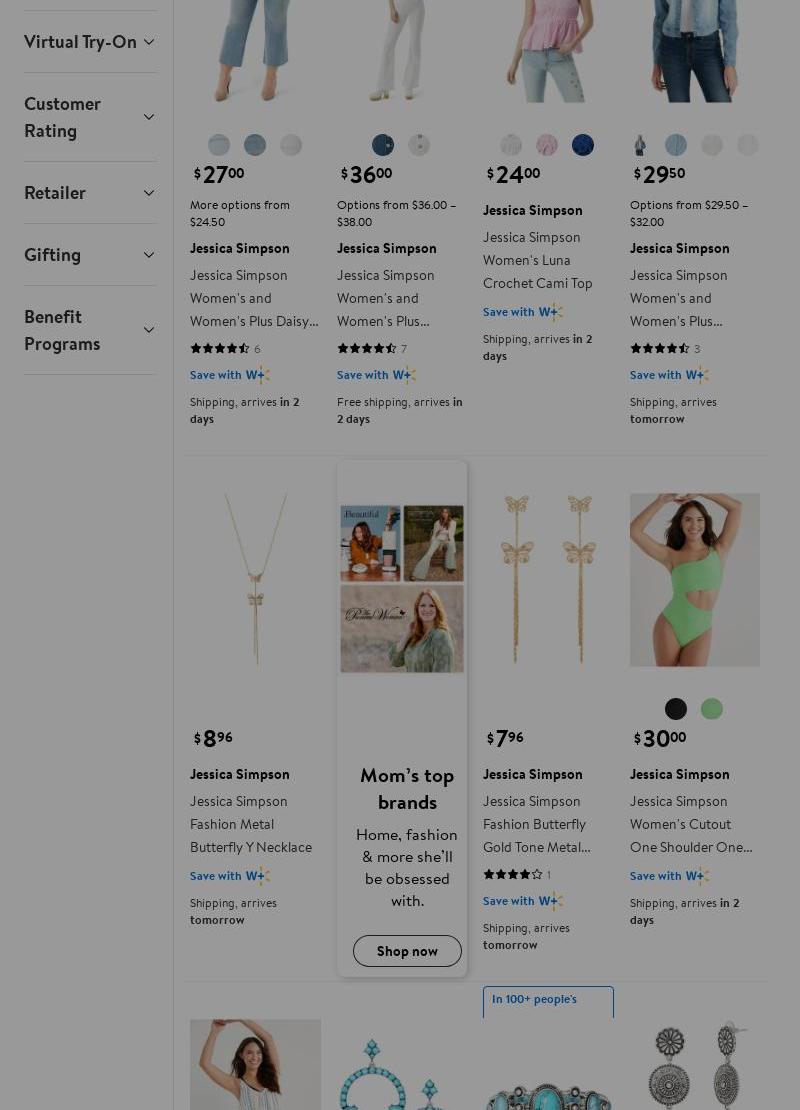Click Walmart+ icon under the Butterfly Y Necklace
Image resolution: width=800 pixels, height=1110 pixels.
(257, 876)
